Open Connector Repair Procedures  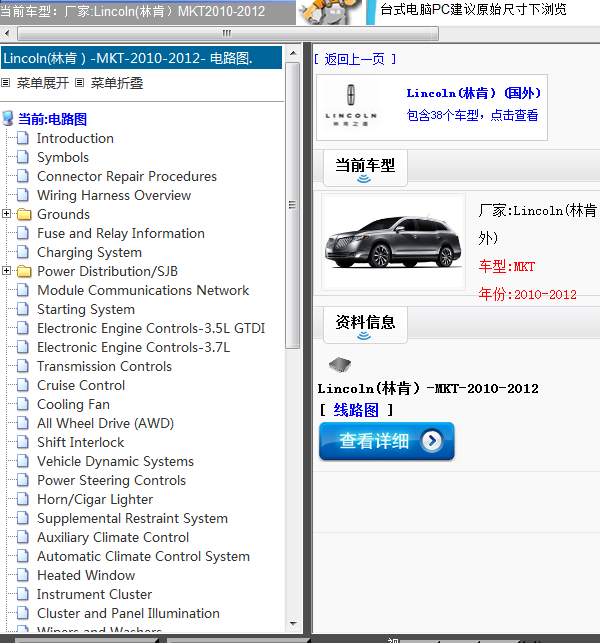point(127,176)
